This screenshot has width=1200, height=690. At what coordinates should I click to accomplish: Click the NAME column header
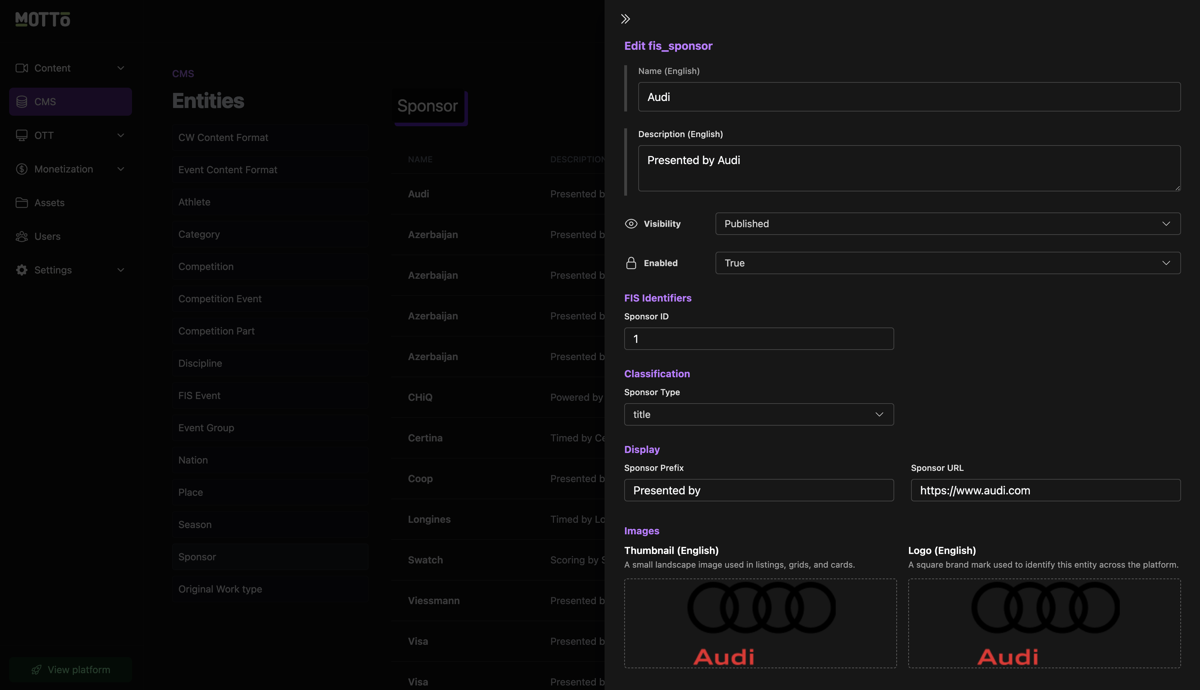click(420, 160)
